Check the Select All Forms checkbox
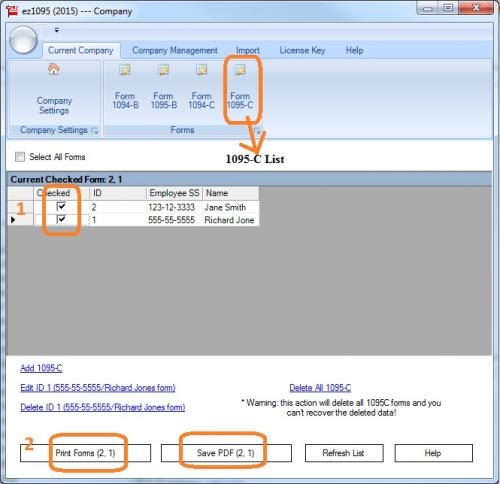 [20, 157]
